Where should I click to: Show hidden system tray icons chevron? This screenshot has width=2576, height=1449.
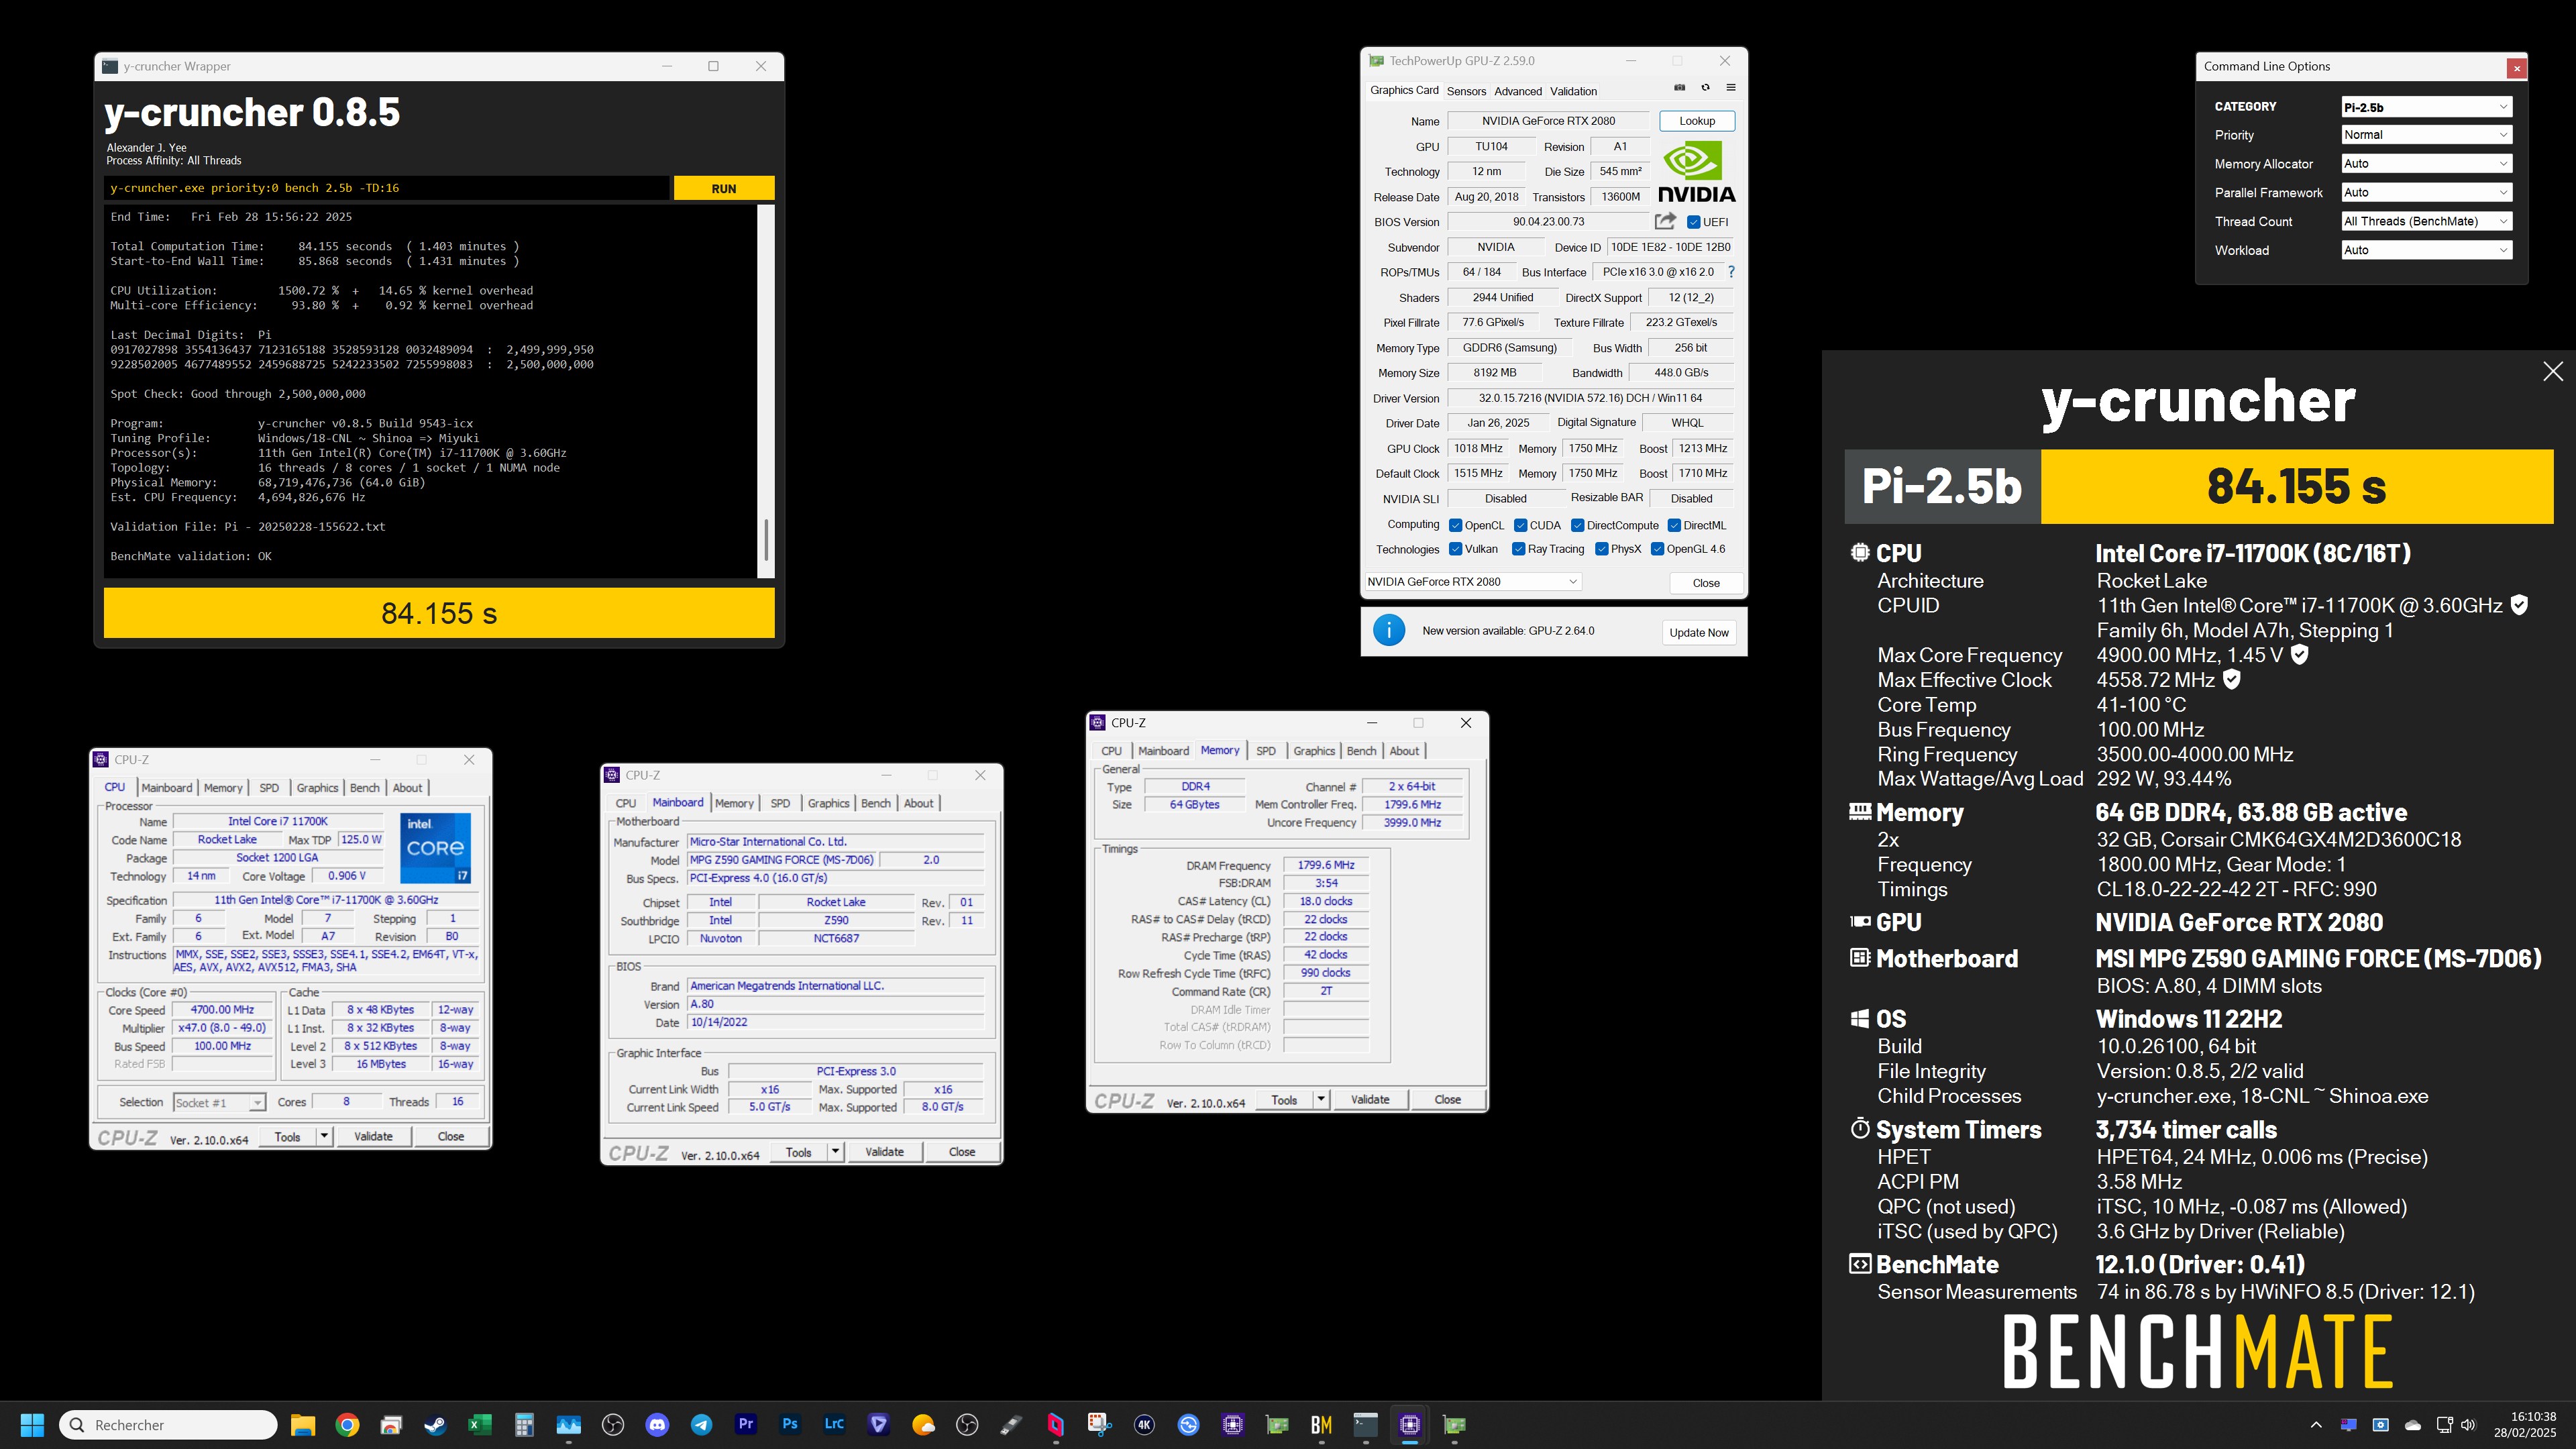2316,1425
